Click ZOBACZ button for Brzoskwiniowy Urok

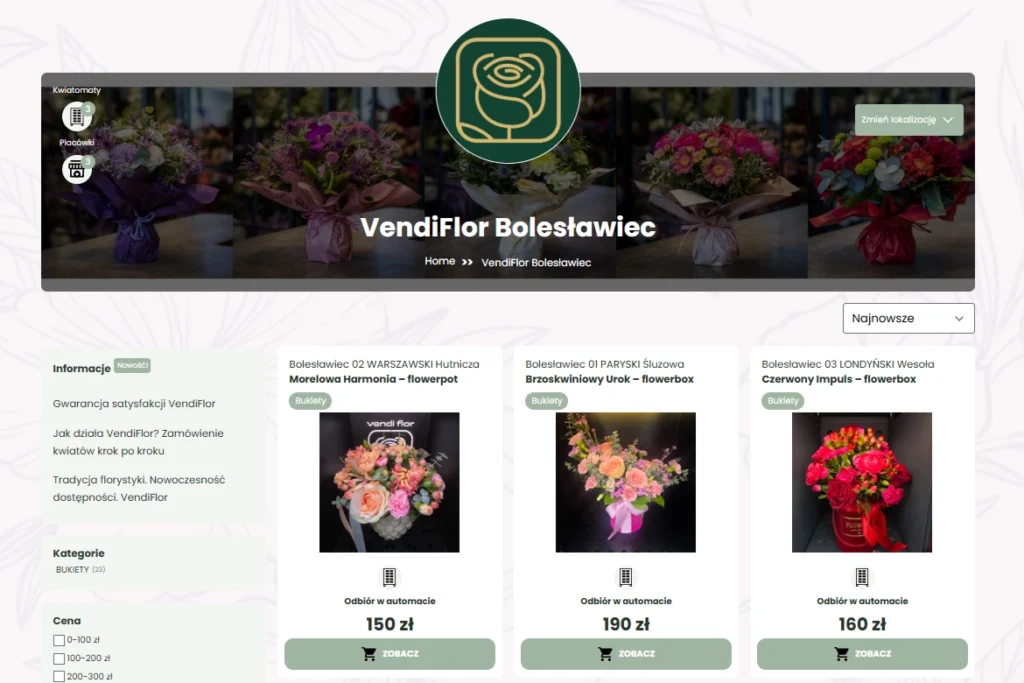tap(626, 654)
